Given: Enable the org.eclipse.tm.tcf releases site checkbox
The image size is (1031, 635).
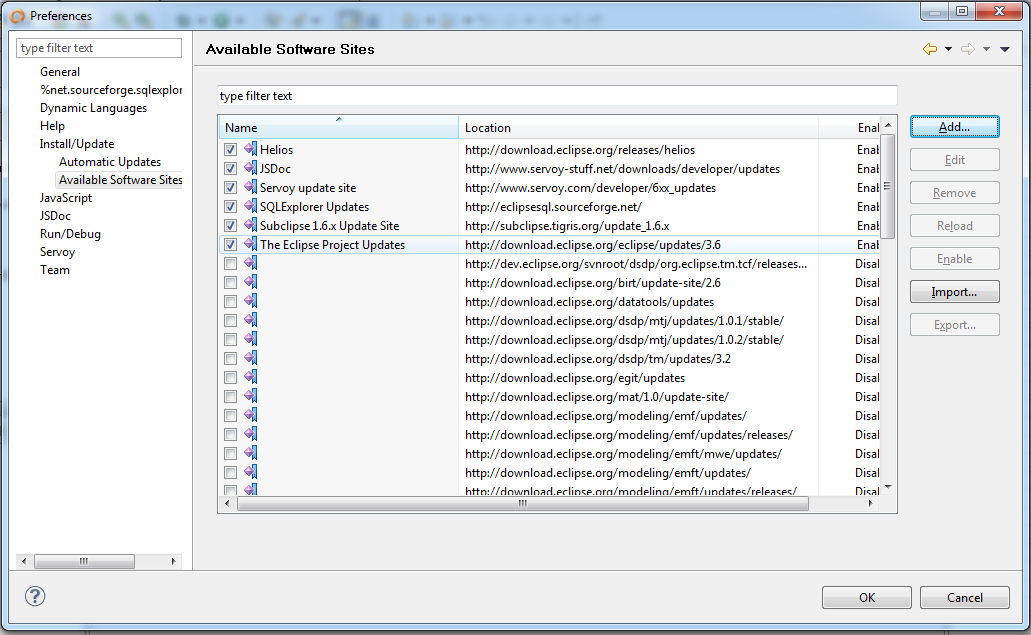Looking at the screenshot, I should click(x=230, y=264).
